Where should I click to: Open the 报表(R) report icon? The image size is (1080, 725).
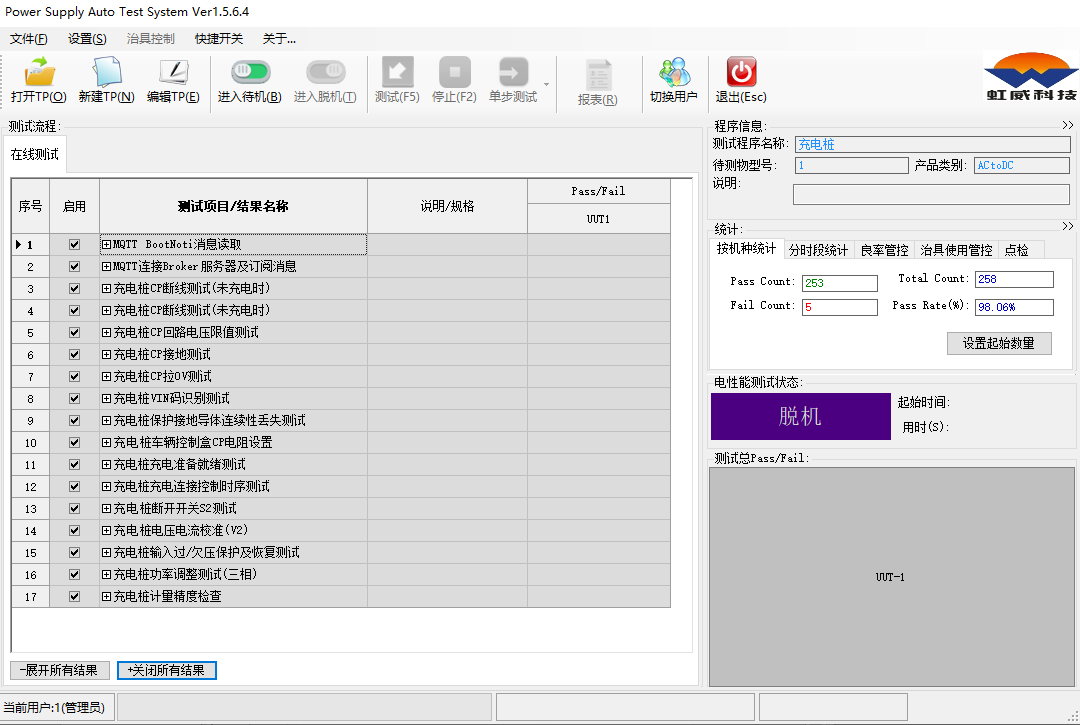(x=598, y=83)
